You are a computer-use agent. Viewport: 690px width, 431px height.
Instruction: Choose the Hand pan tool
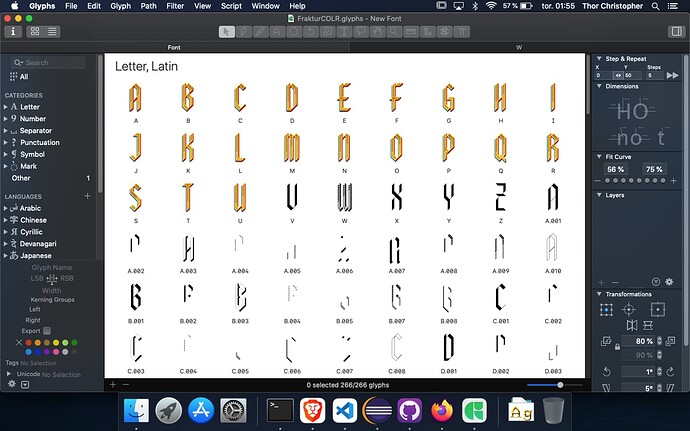(x=378, y=32)
